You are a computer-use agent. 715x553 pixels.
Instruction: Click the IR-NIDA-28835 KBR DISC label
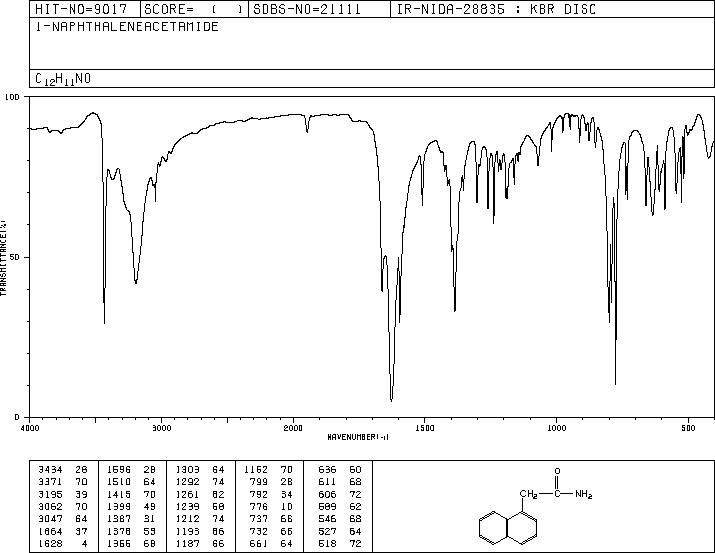coord(496,9)
